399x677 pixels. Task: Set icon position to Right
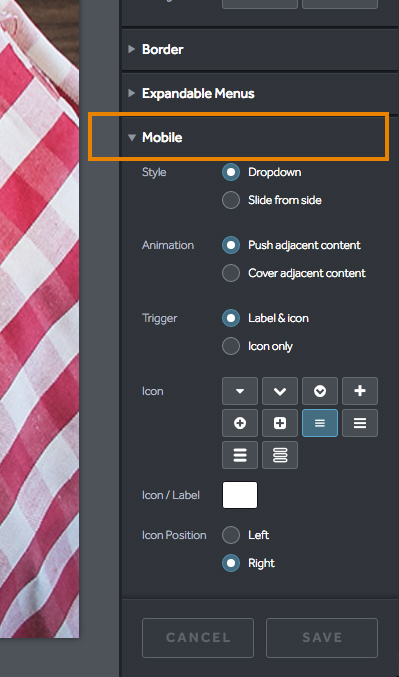pyautogui.click(x=231, y=563)
